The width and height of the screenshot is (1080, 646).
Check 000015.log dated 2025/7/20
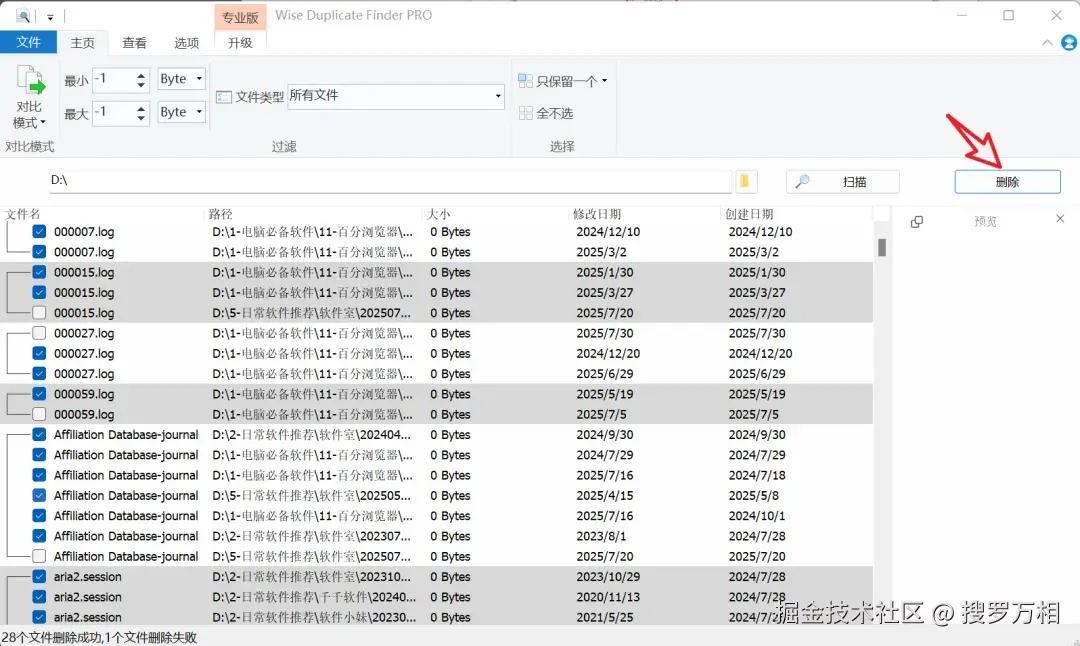click(39, 313)
